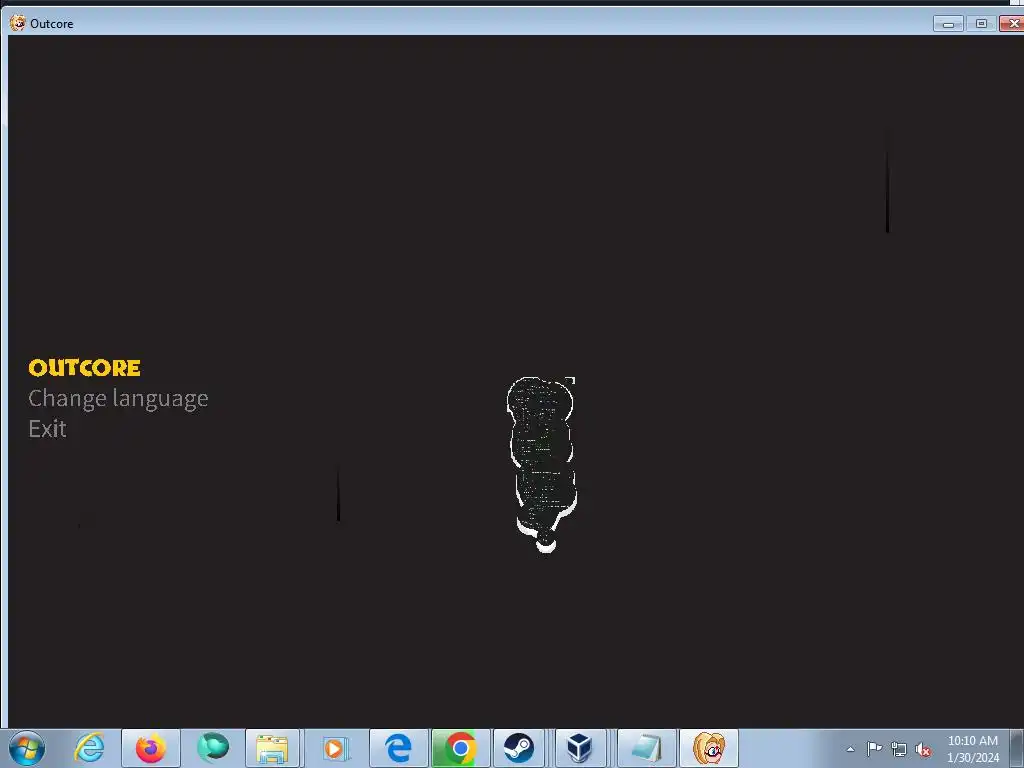Click the Outcore icon in the title bar
This screenshot has width=1024, height=768.
click(x=17, y=23)
